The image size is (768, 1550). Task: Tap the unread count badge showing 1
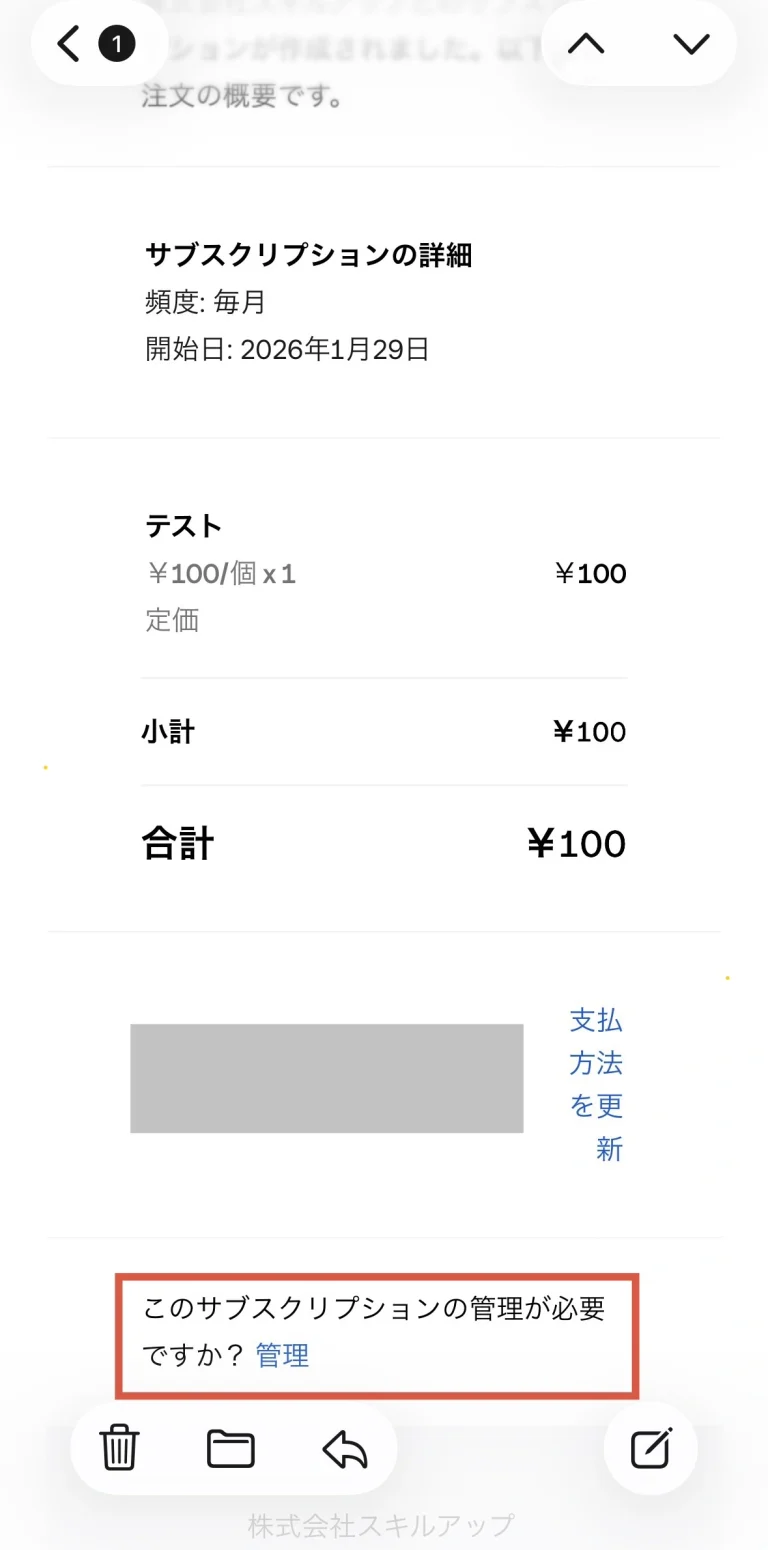point(117,44)
